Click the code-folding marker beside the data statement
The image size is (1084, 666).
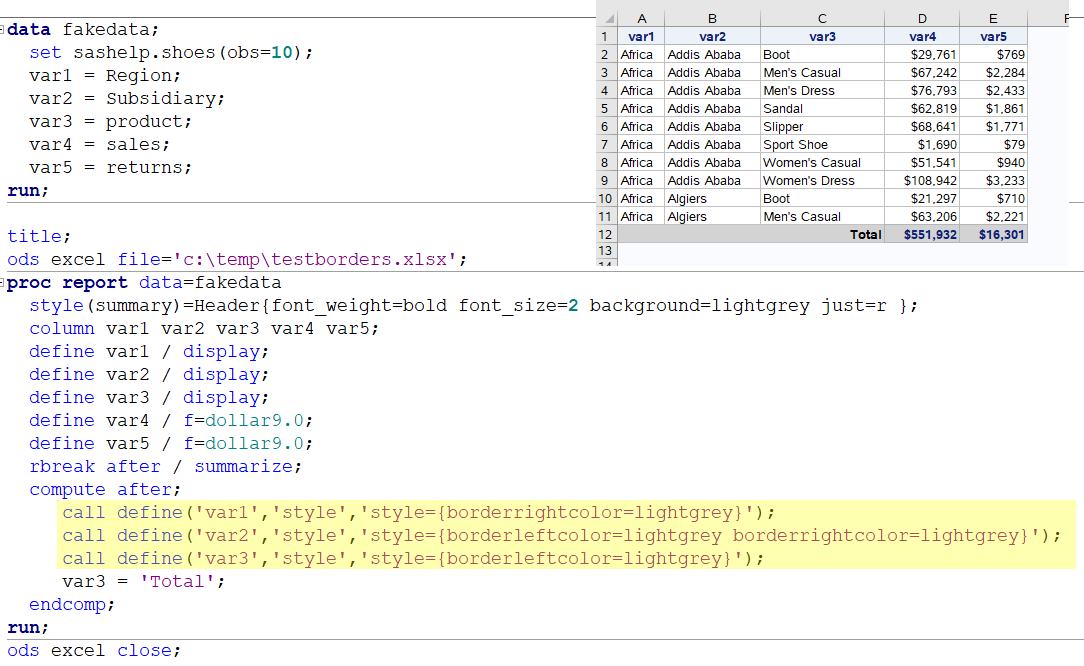point(4,29)
